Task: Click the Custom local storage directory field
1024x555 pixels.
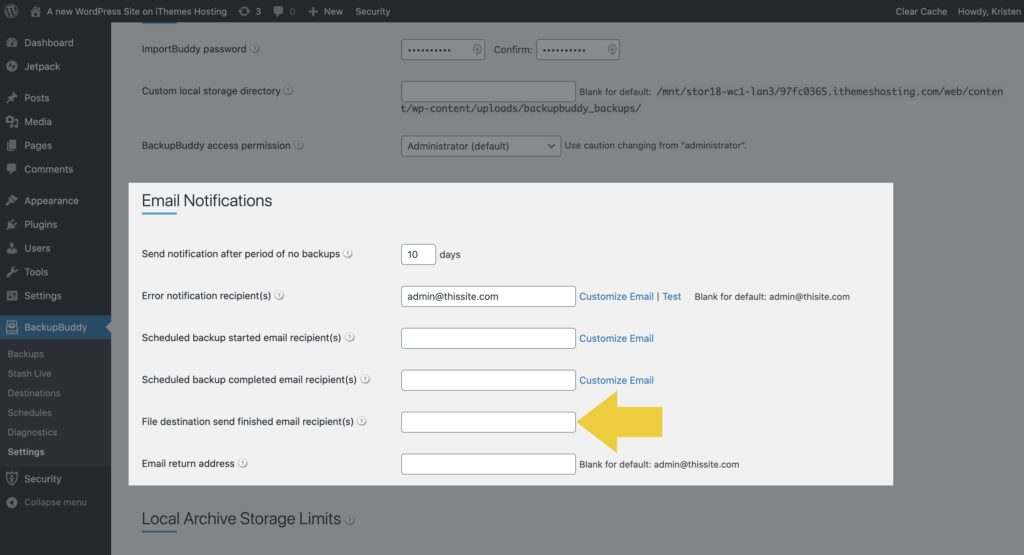Action: (x=488, y=91)
